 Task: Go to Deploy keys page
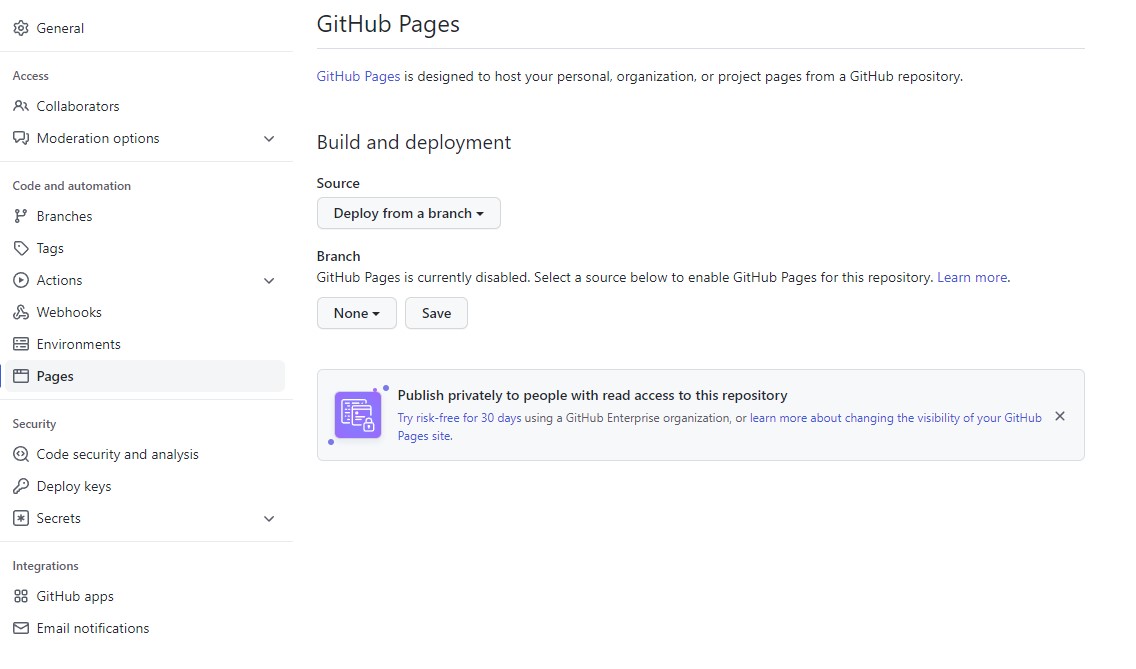pyautogui.click(x=145, y=486)
